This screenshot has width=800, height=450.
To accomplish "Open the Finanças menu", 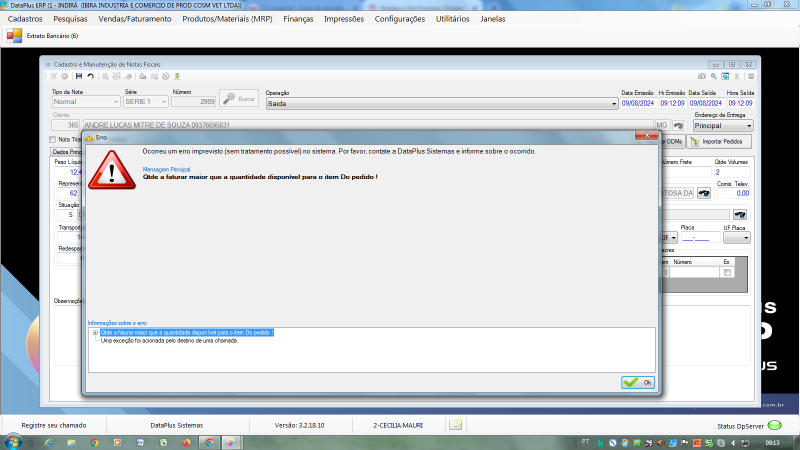I will (298, 19).
